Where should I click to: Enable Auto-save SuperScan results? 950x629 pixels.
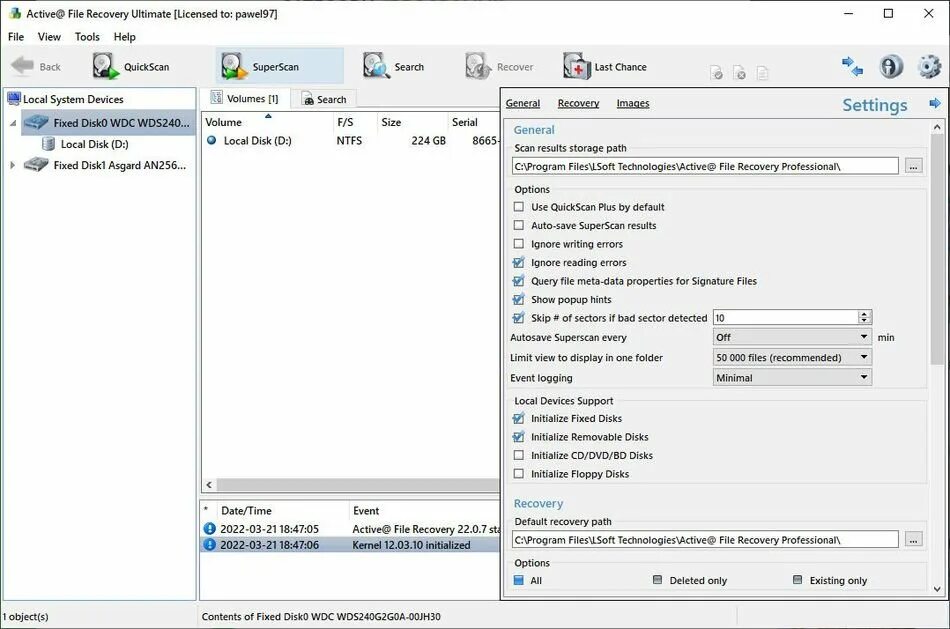click(x=519, y=225)
